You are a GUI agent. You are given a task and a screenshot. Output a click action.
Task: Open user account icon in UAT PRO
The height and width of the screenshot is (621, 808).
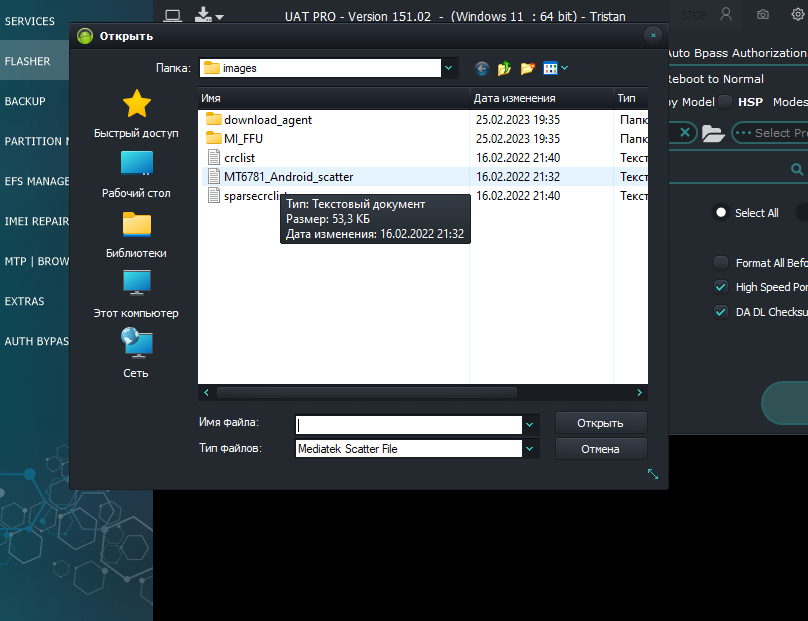[726, 14]
